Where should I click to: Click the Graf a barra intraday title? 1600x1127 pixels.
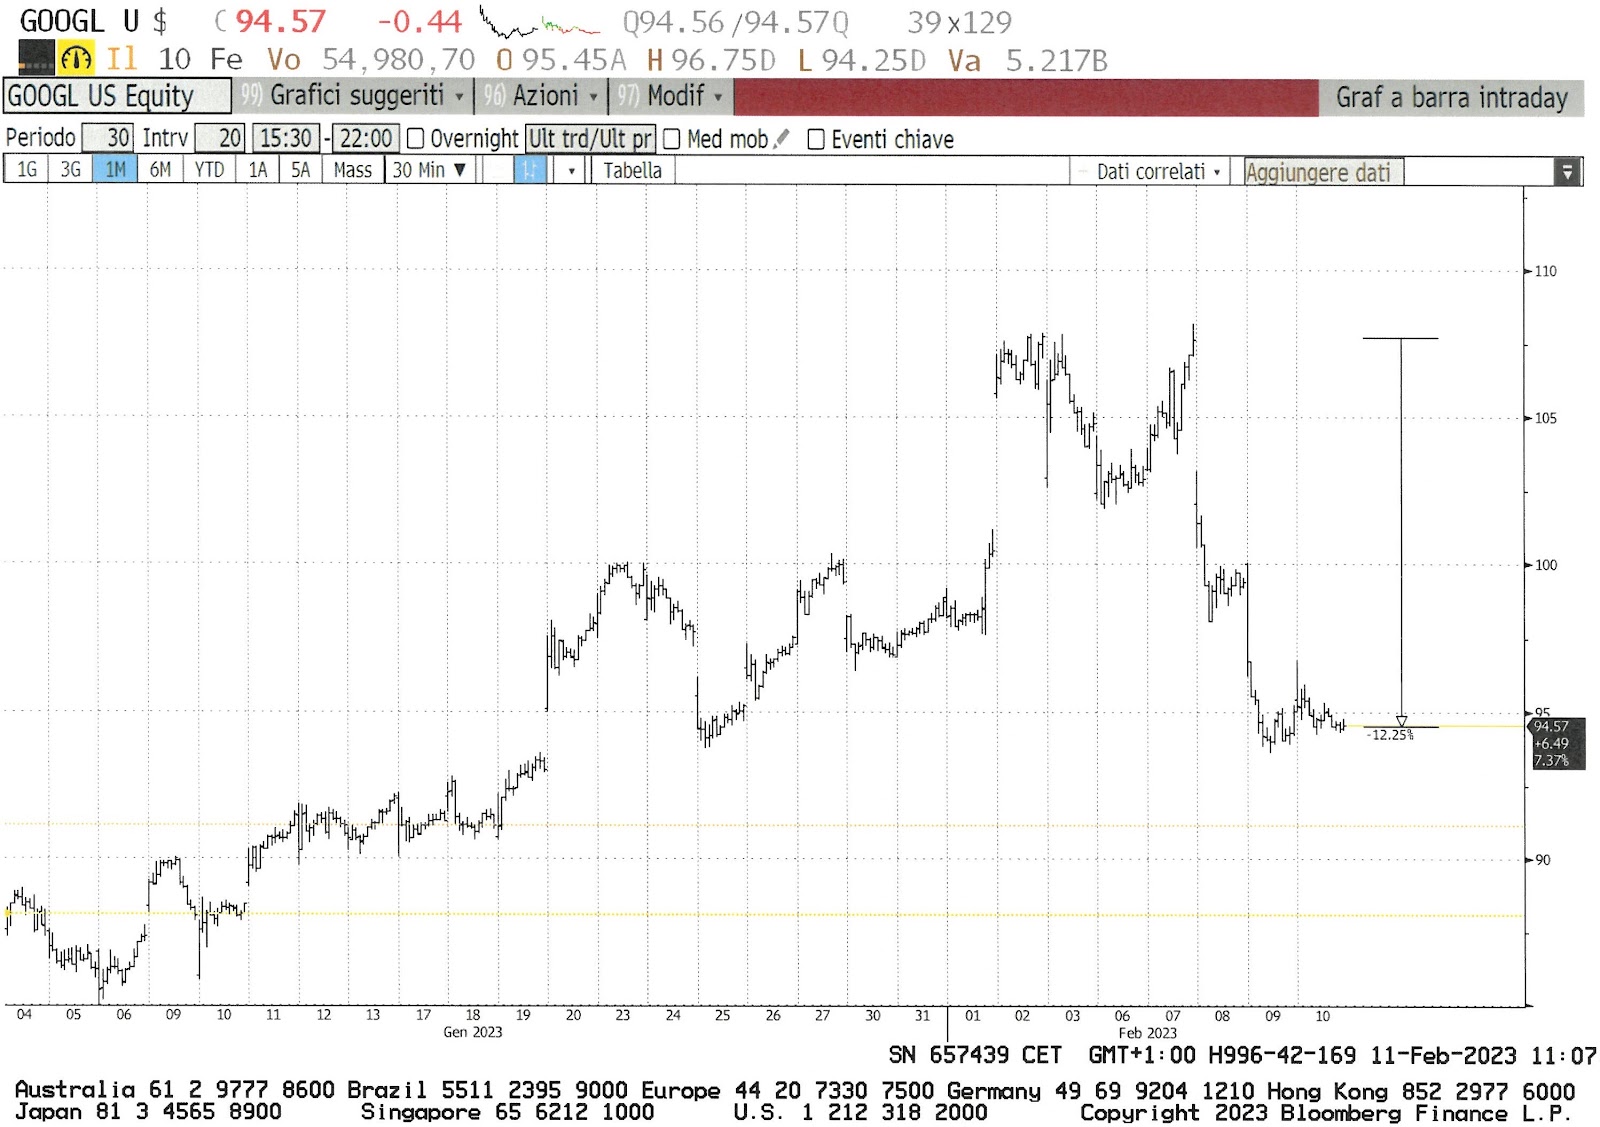point(1451,98)
